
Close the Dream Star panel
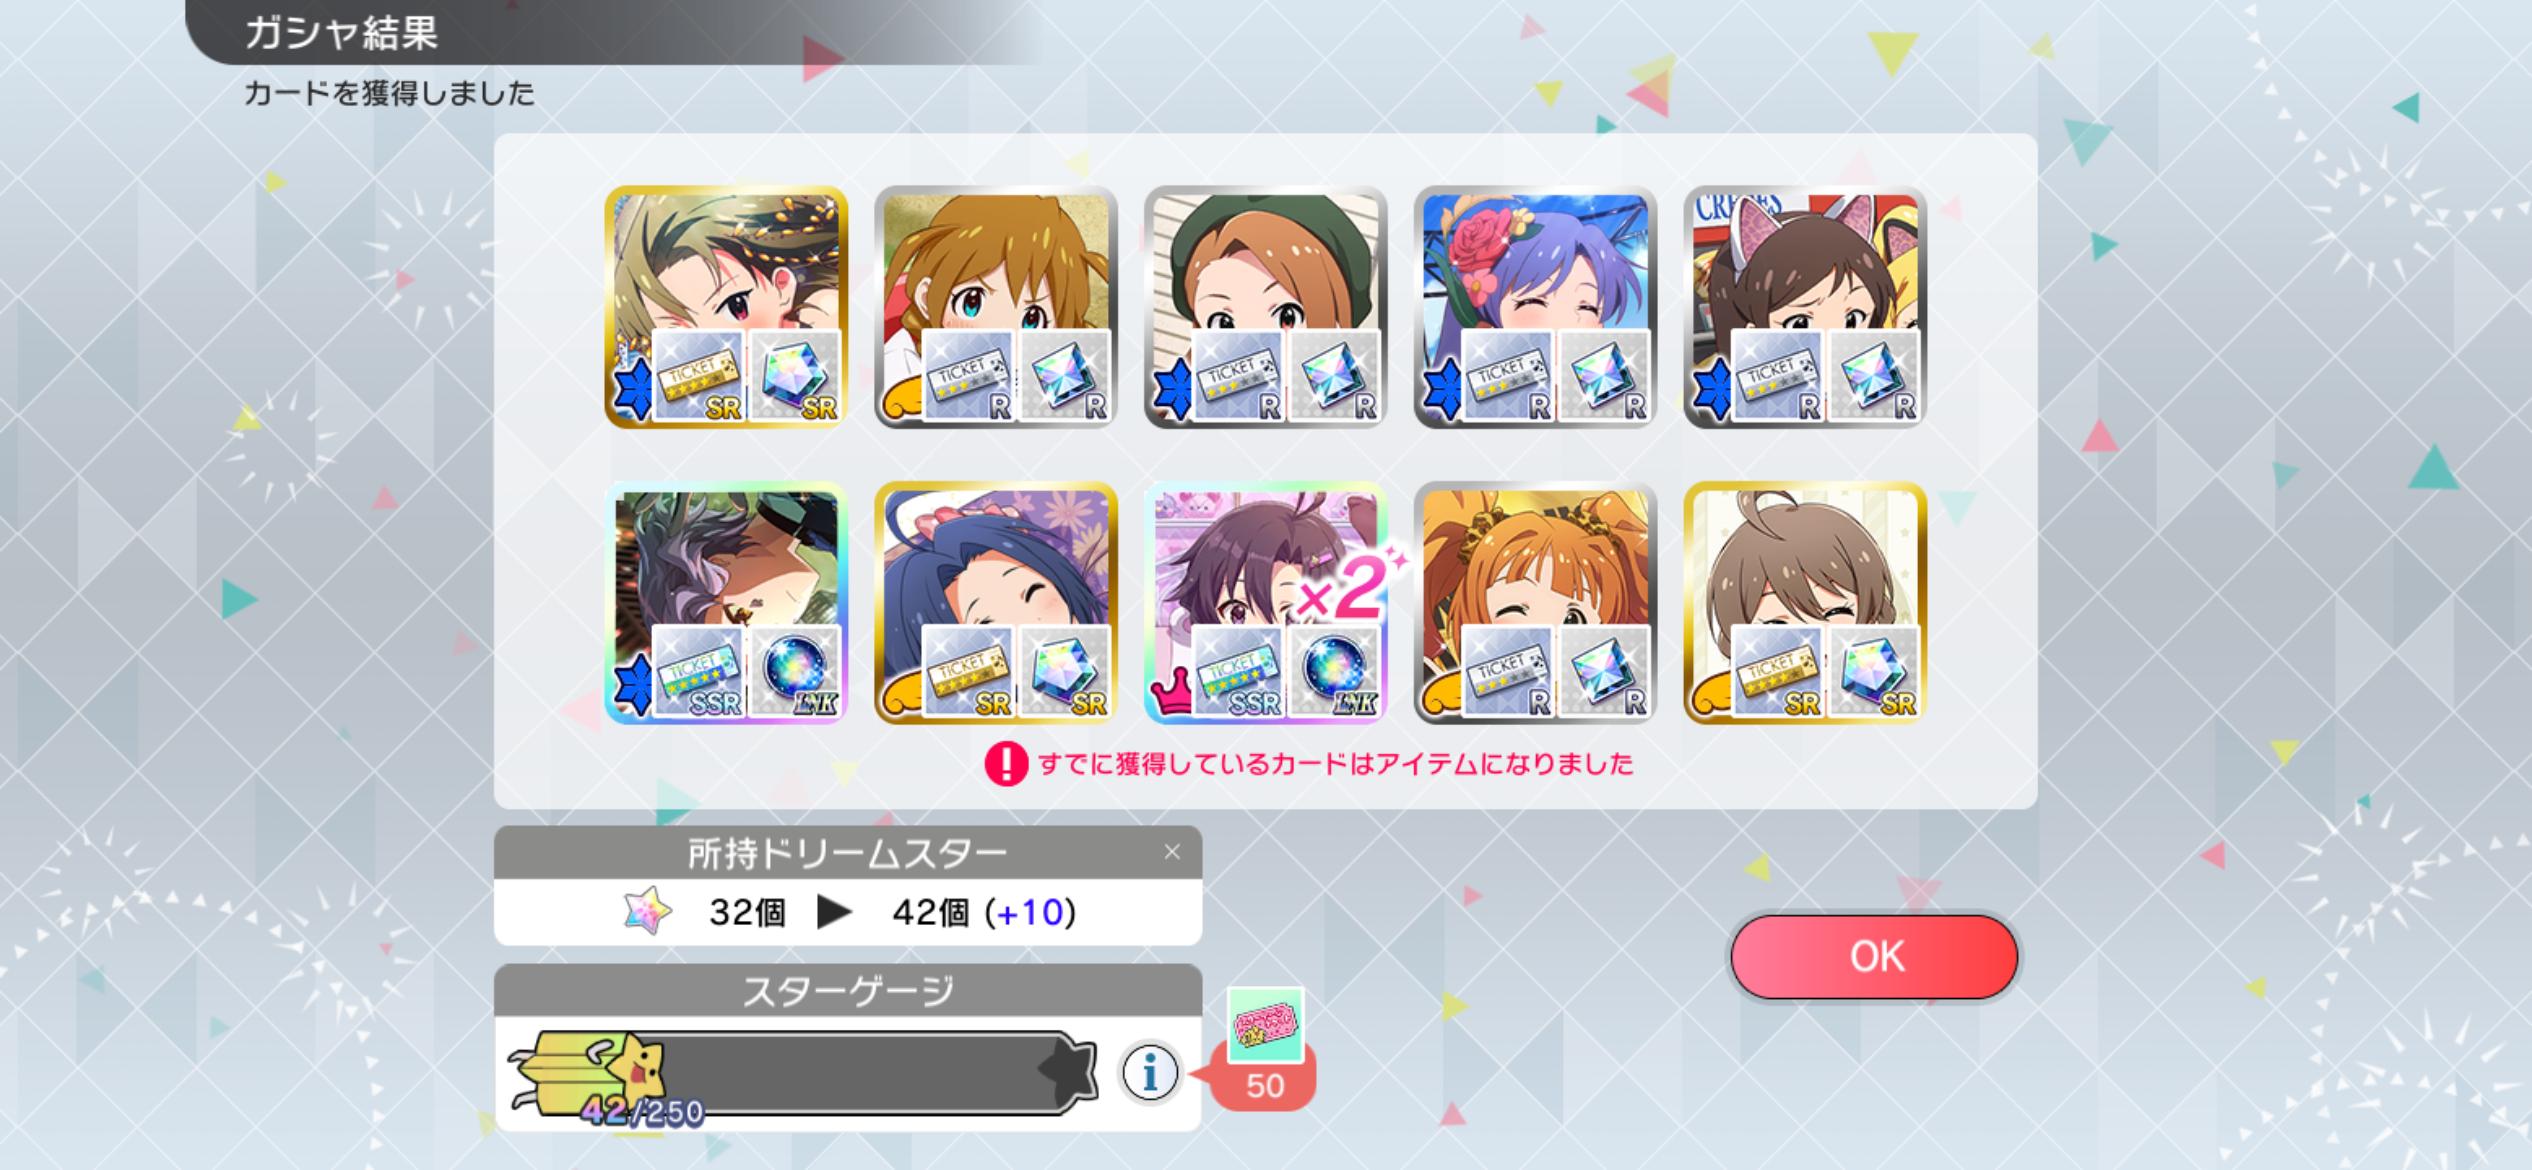[x=1172, y=852]
